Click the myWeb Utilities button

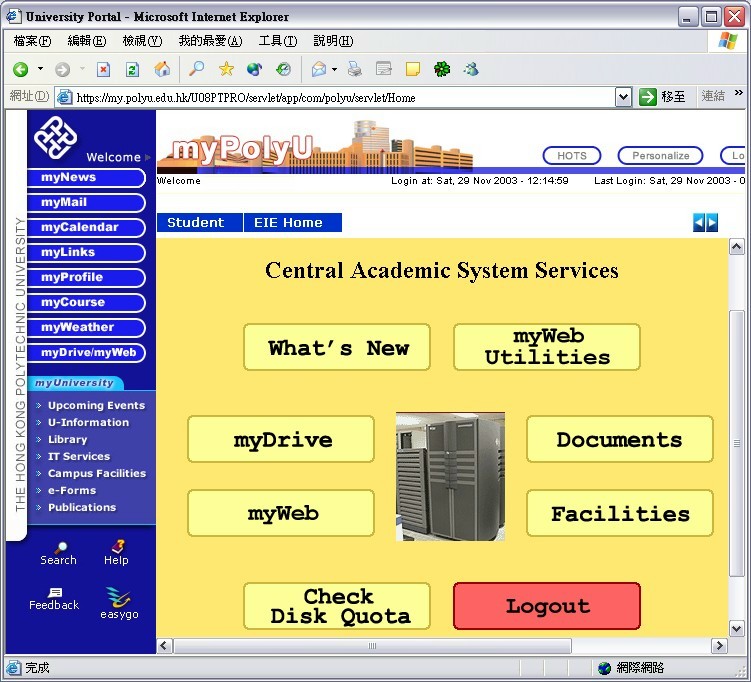pos(547,347)
